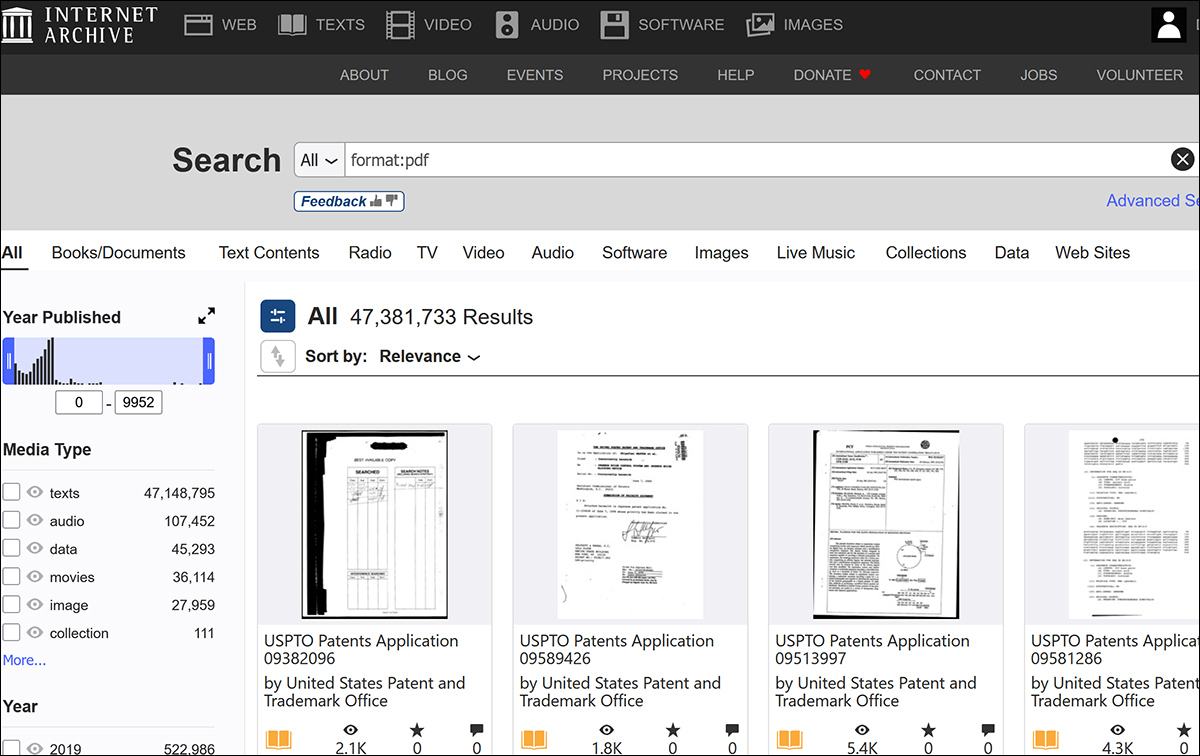Toggle sort direction arrows button
Viewport: 1200px width, 756px height.
click(x=277, y=356)
